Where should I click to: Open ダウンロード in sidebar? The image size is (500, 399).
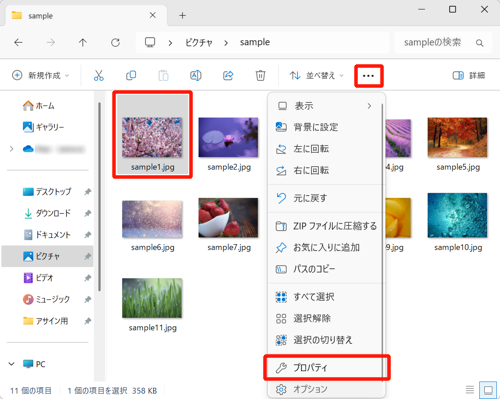coord(47,213)
